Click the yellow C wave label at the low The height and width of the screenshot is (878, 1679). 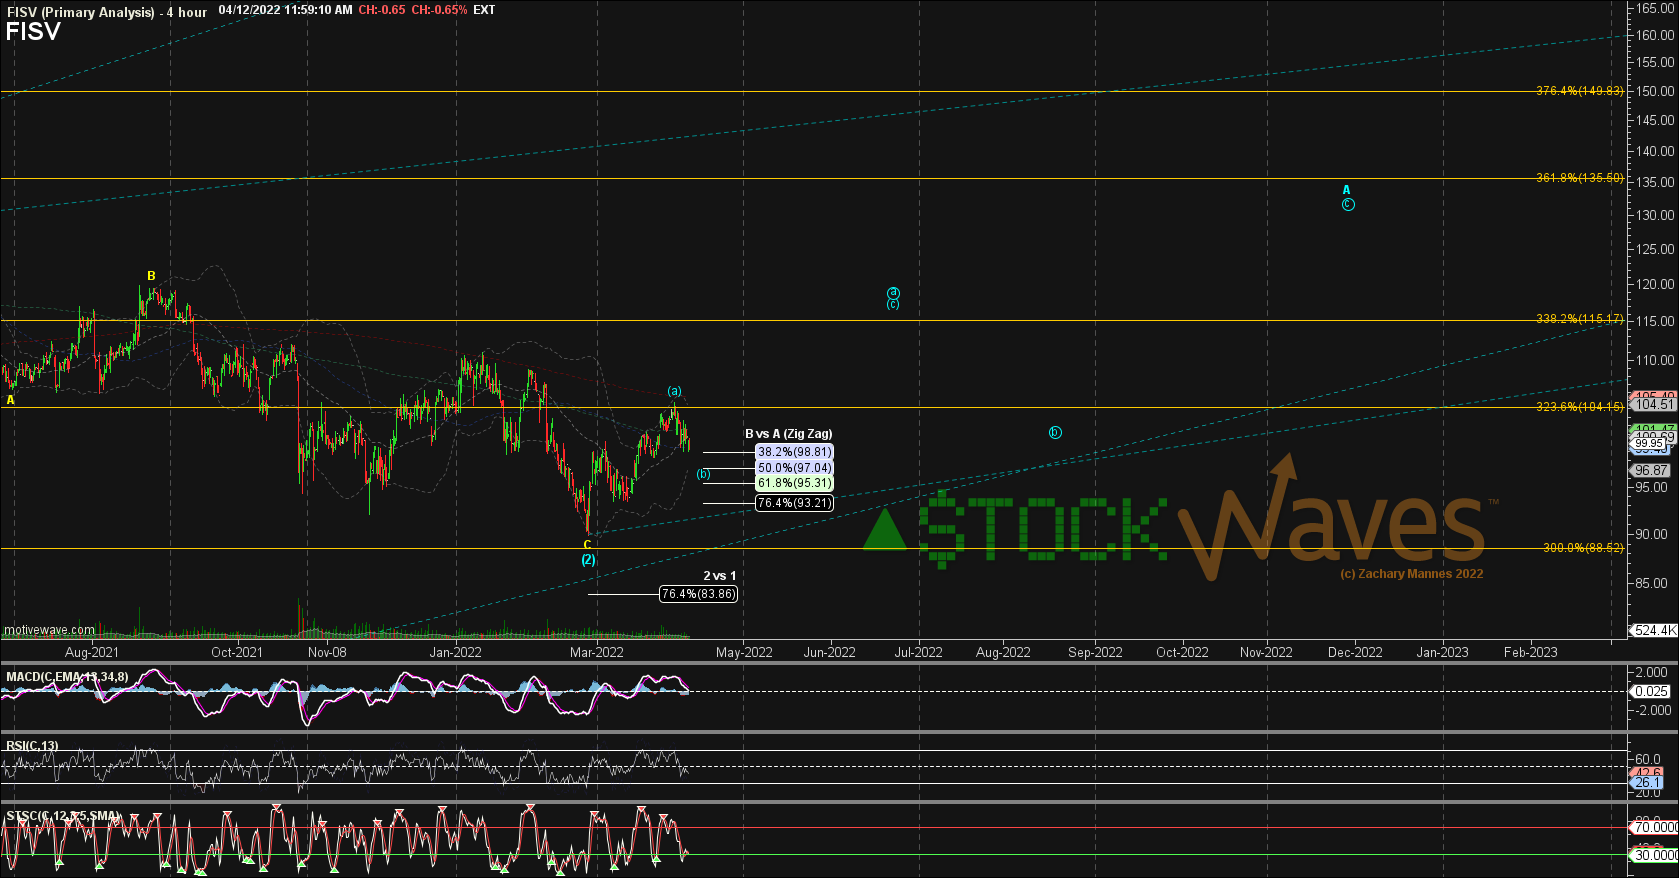click(588, 545)
